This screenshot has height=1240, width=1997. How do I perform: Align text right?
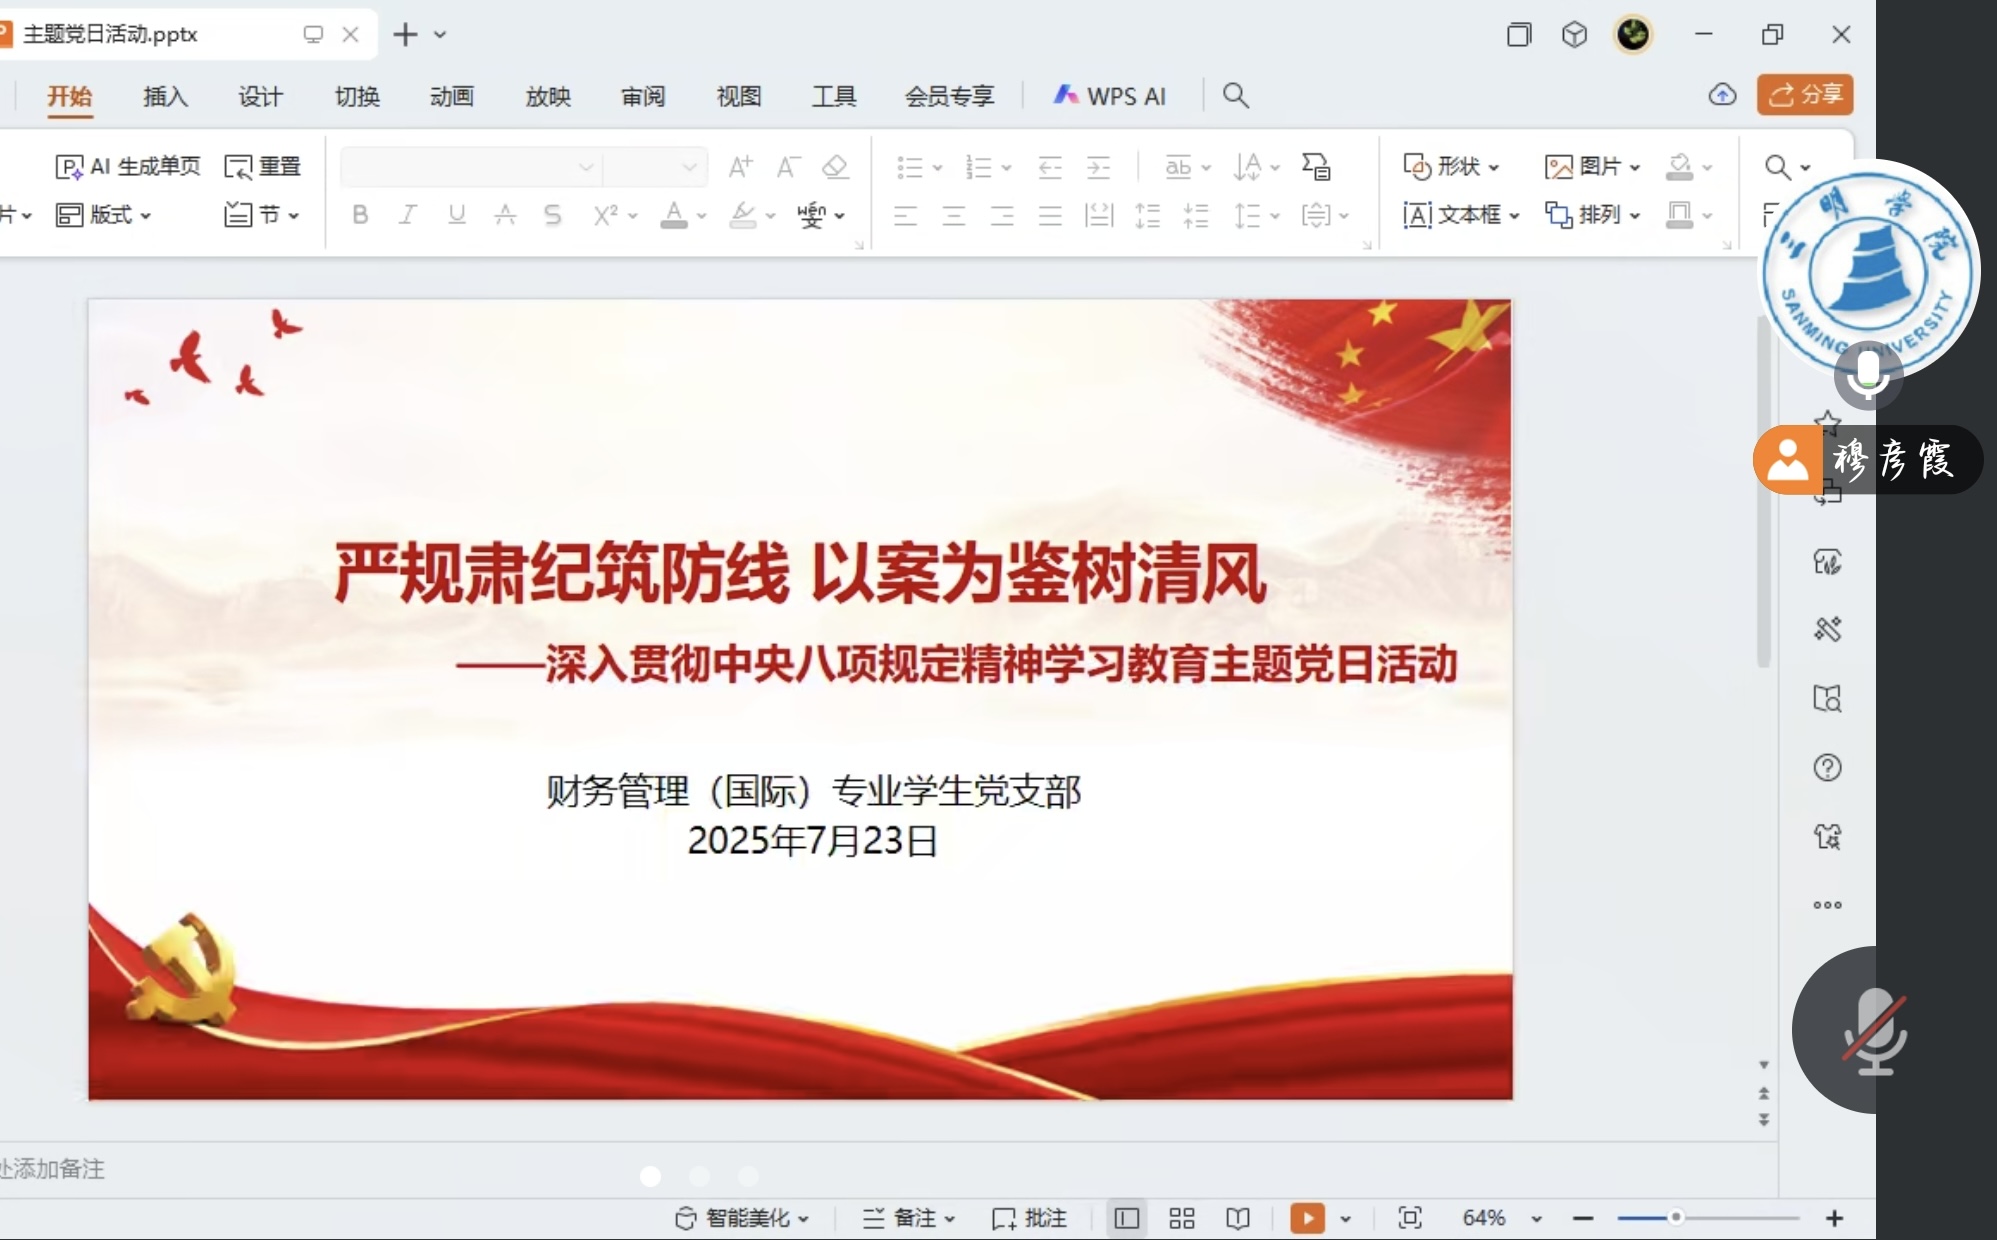pyautogui.click(x=1002, y=215)
